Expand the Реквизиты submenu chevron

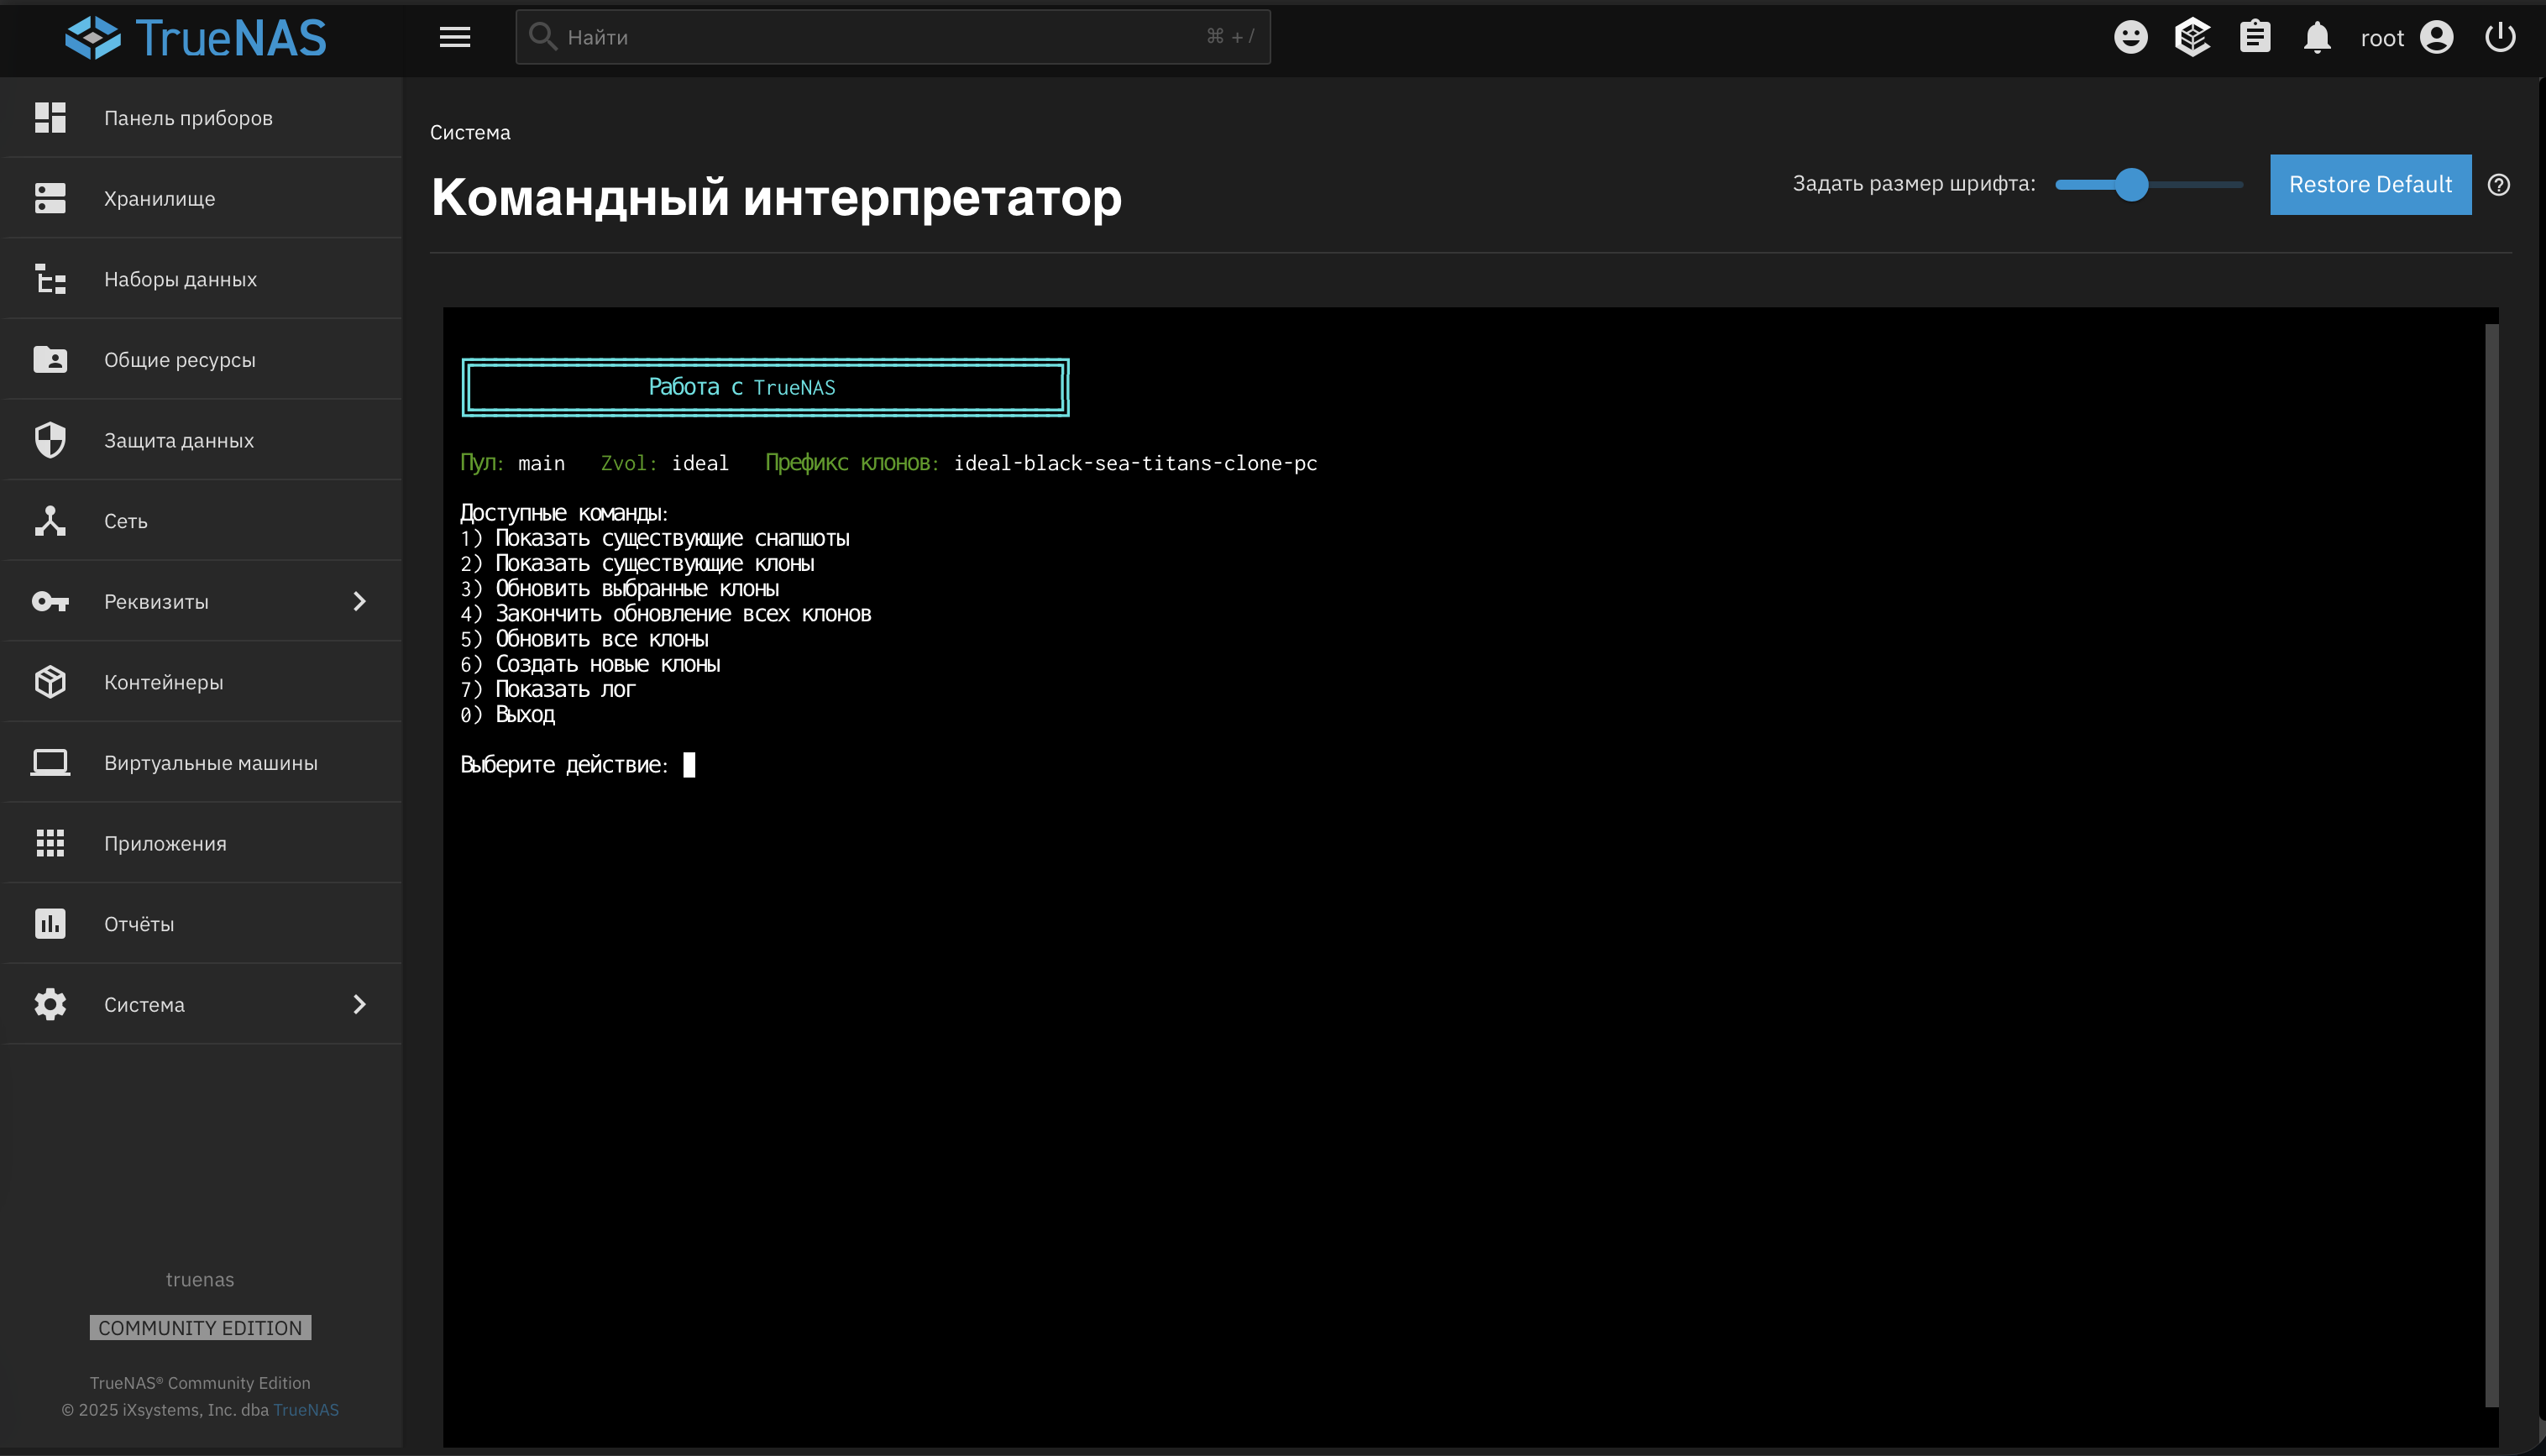point(360,601)
